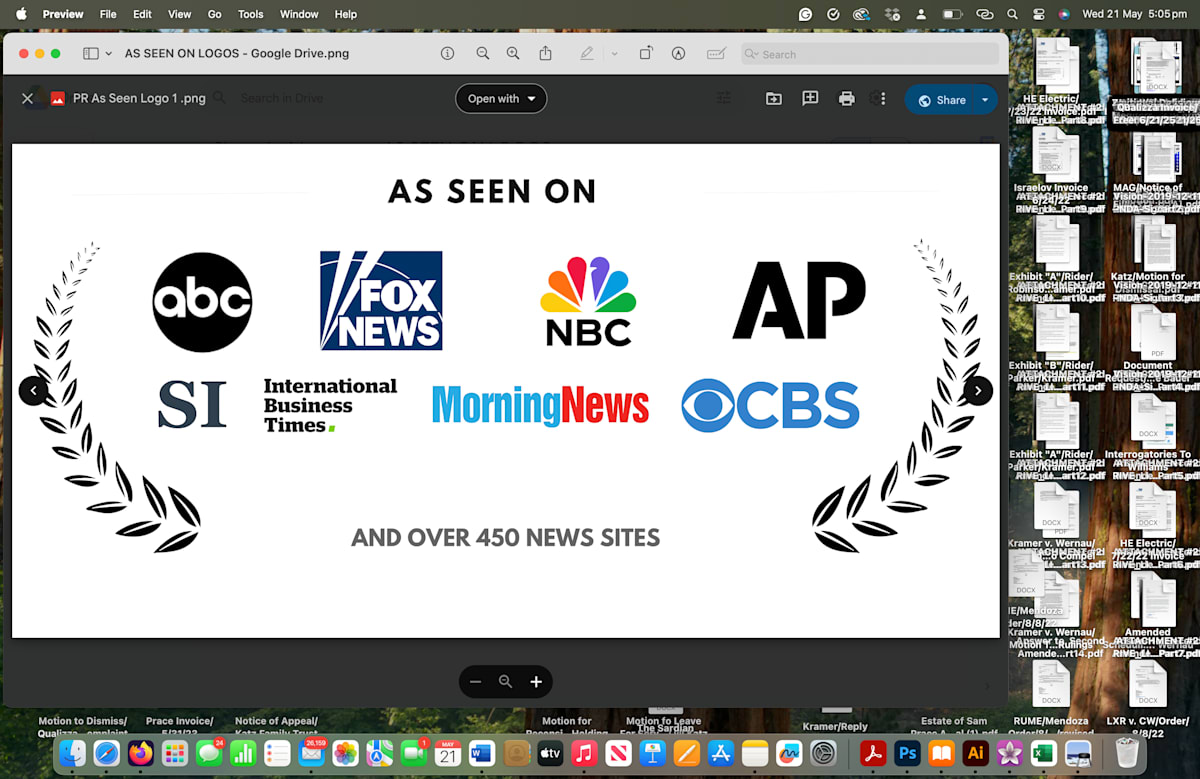The height and width of the screenshot is (779, 1200).
Task: Open the highlight color dropdown arrow
Action: click(614, 53)
